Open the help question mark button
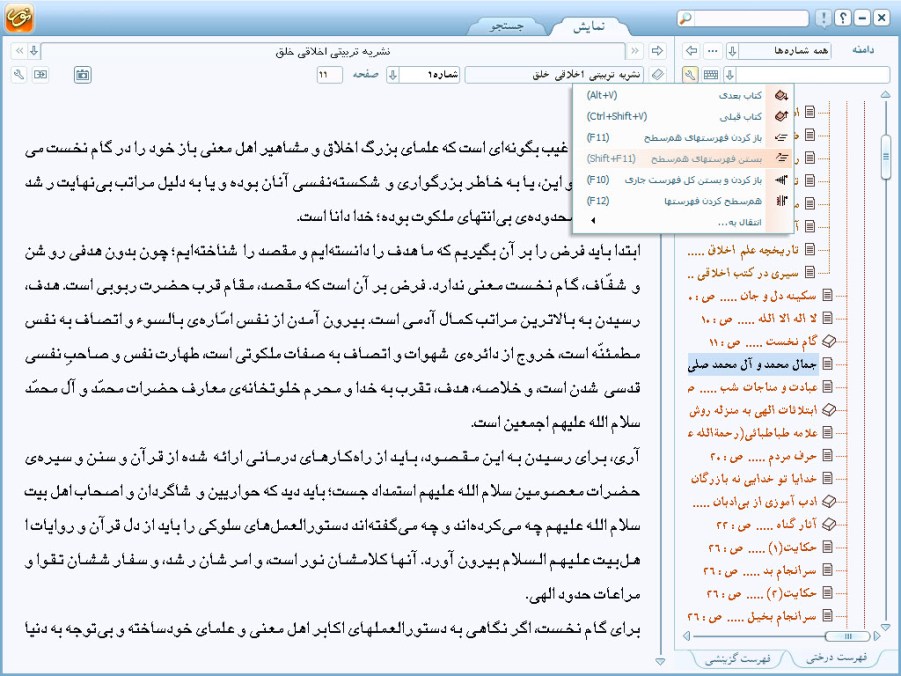The image size is (901, 676). (x=842, y=18)
